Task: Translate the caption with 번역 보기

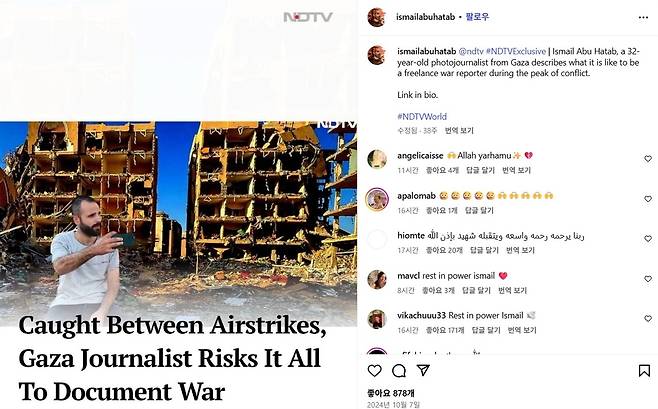Action: [459, 130]
